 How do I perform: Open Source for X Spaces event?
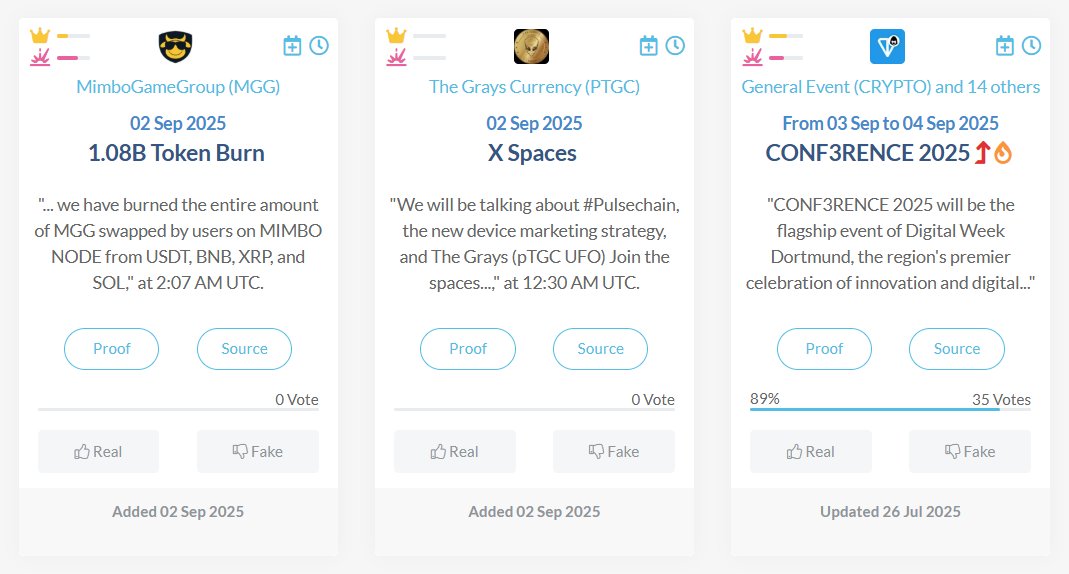pos(600,349)
